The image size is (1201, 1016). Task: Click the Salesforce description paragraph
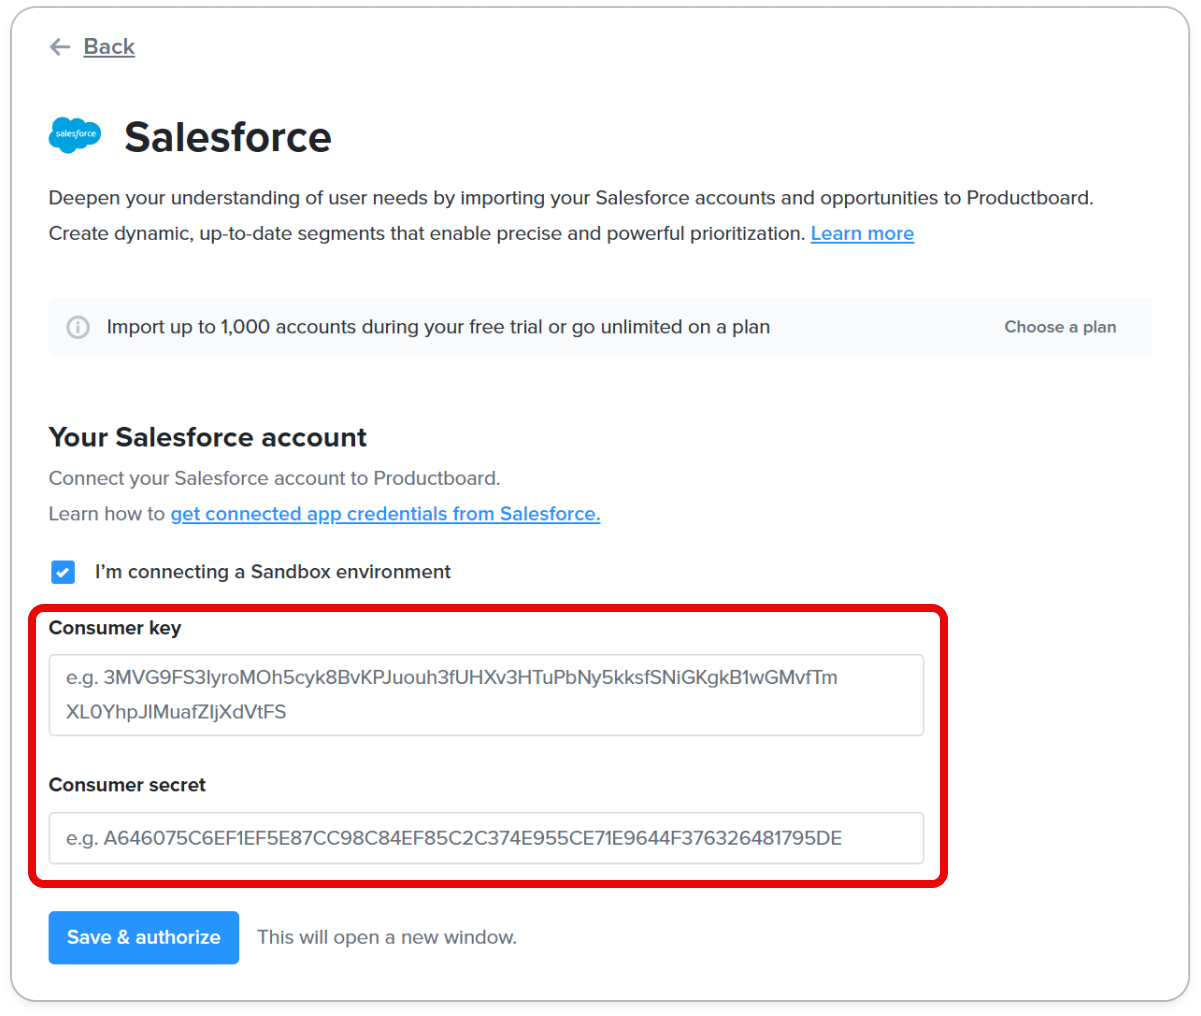(571, 216)
